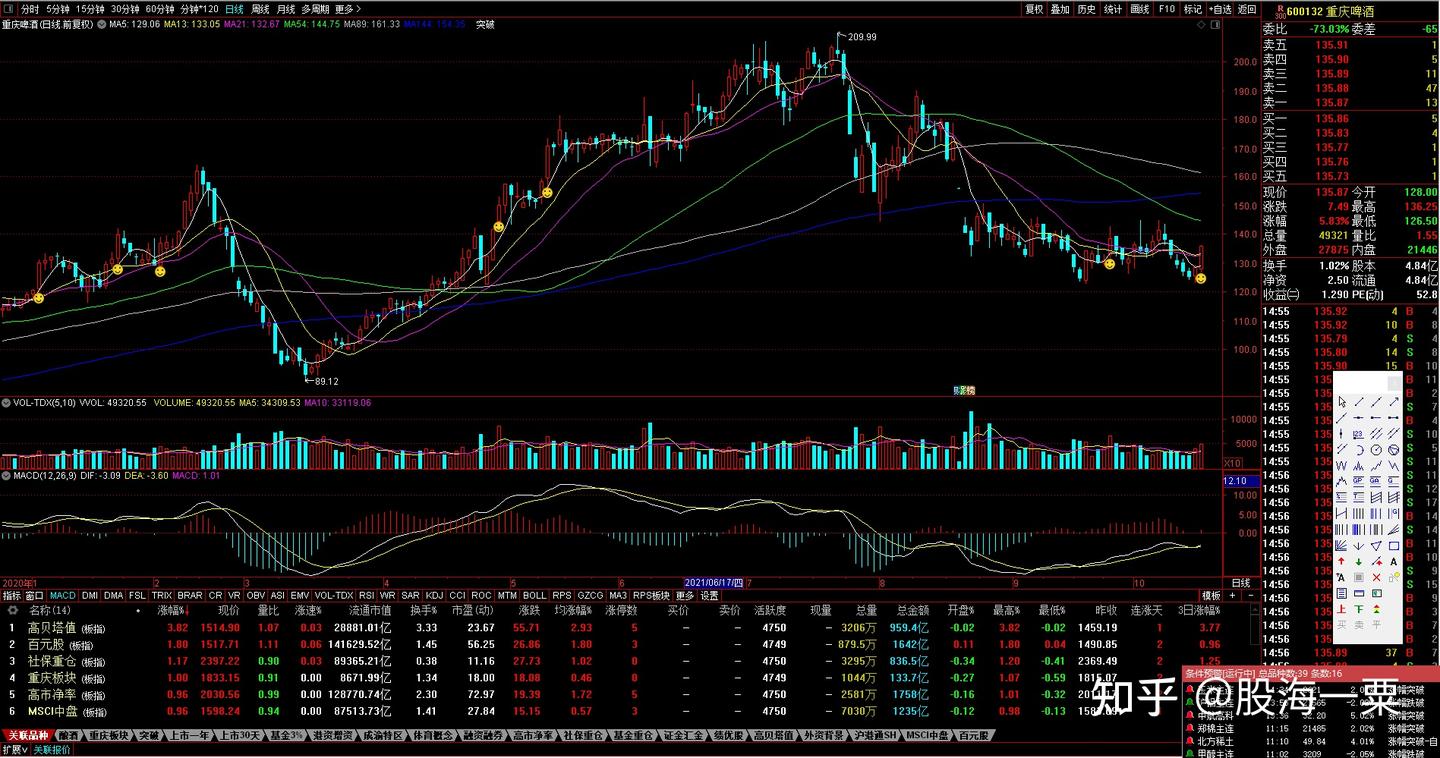Click the 指标 tab in the indicator row
Screen dimensions: 1440x758
pos(11,595)
